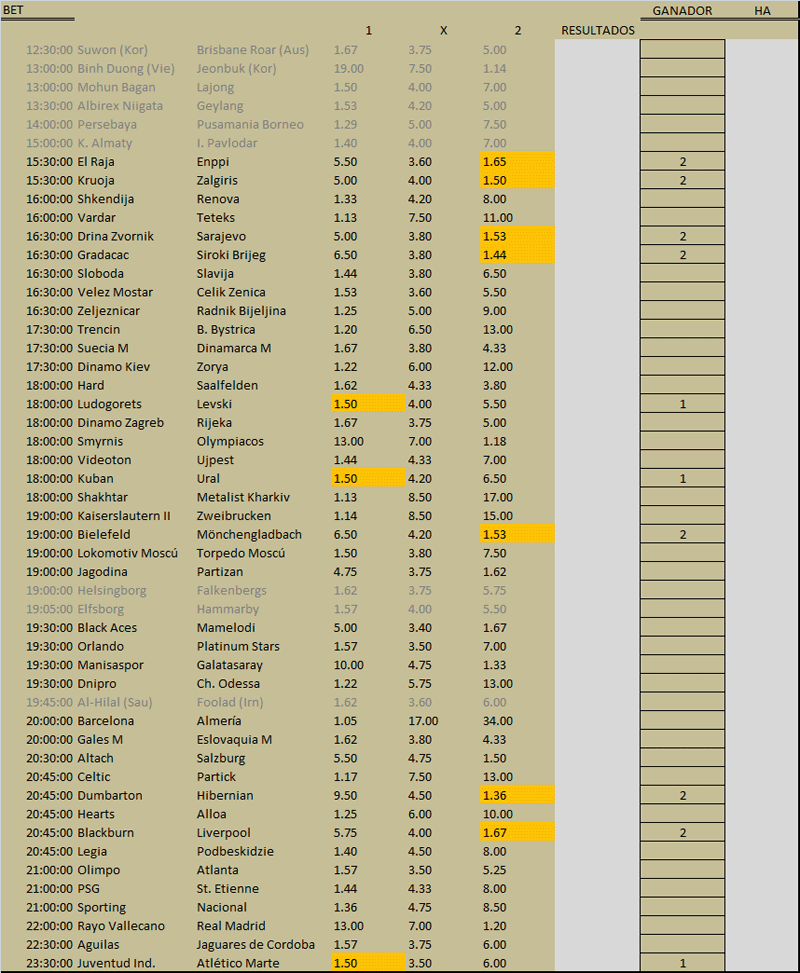Select GANADOR cell in Ludogorets row
The width and height of the screenshot is (800, 973).
(x=683, y=404)
